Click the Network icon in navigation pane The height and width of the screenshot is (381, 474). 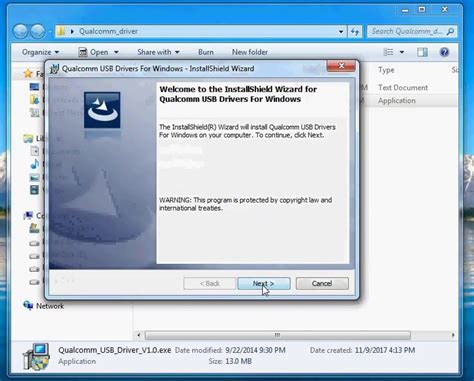(28, 305)
